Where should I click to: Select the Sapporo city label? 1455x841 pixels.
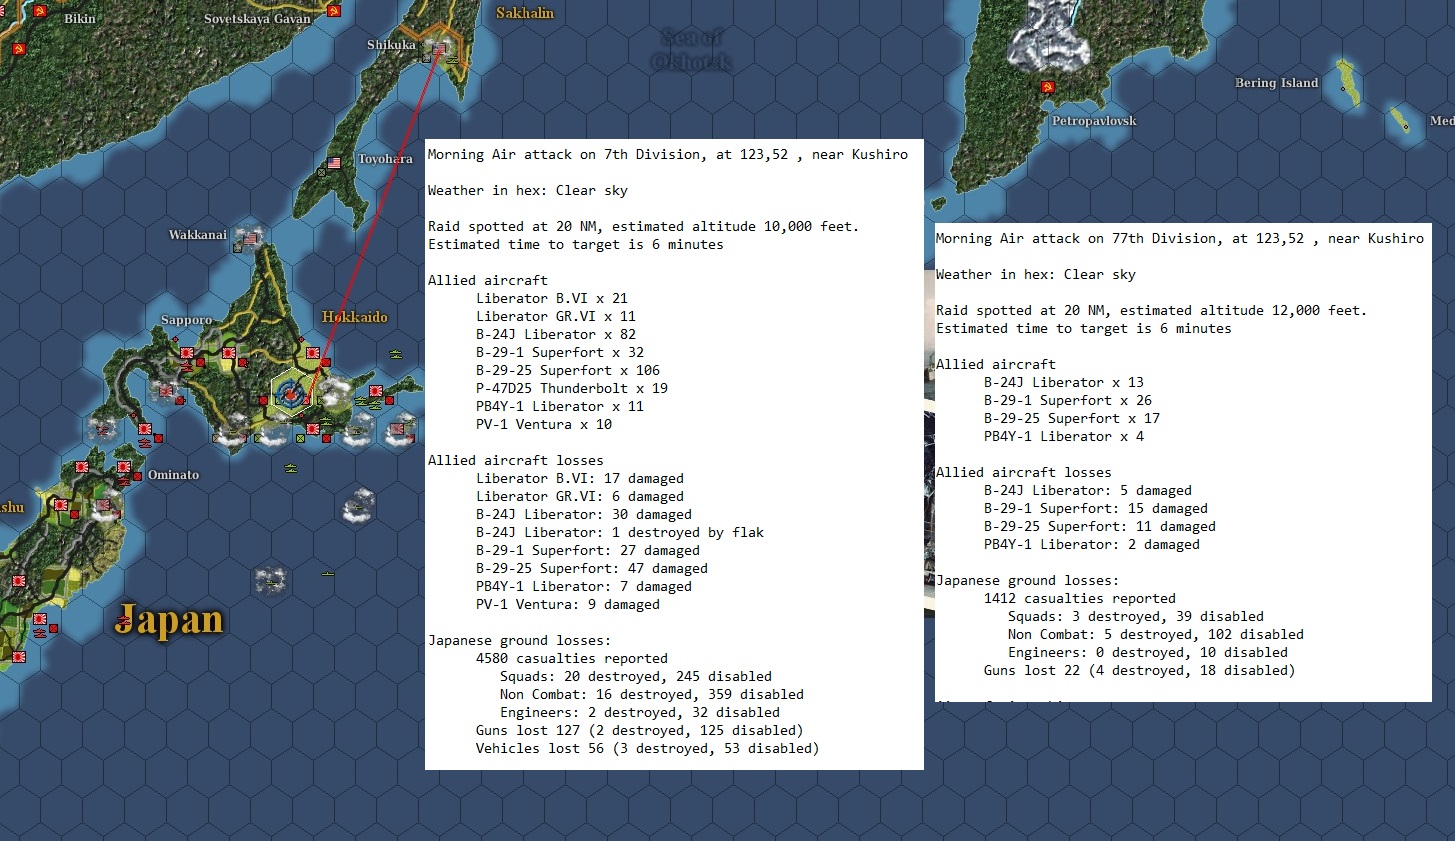187,320
